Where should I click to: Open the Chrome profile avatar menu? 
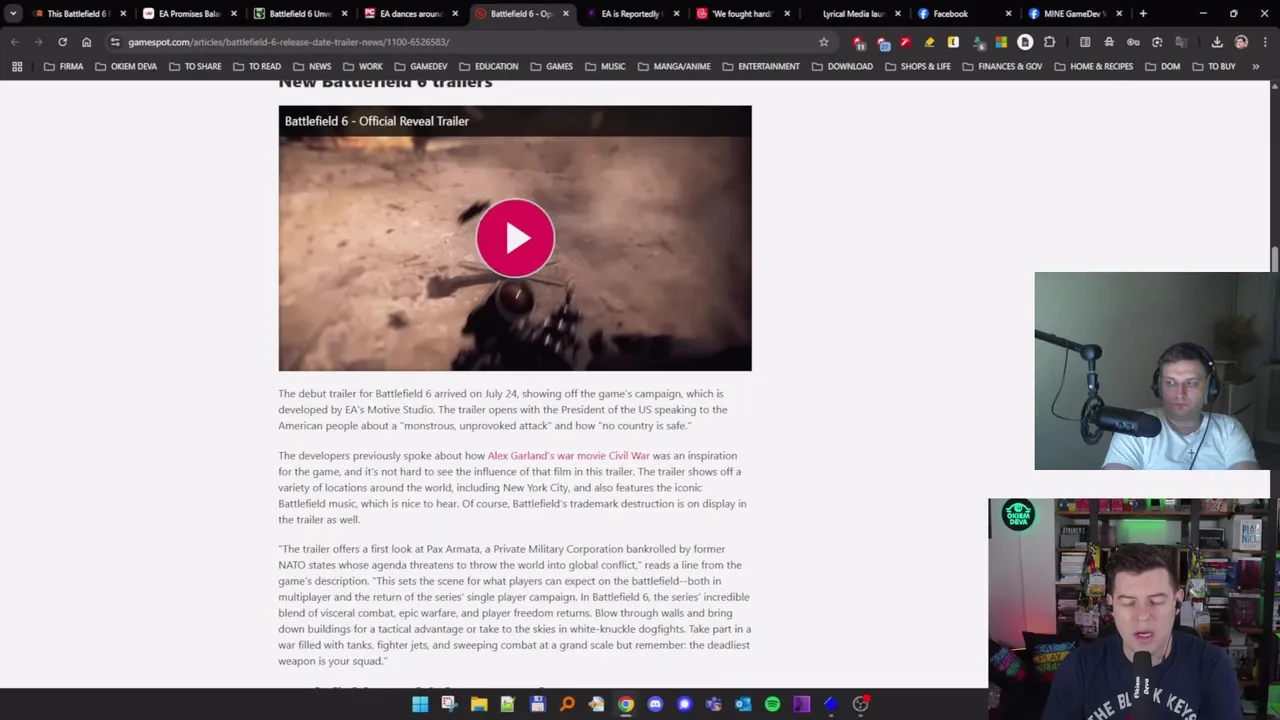pos(1241,42)
